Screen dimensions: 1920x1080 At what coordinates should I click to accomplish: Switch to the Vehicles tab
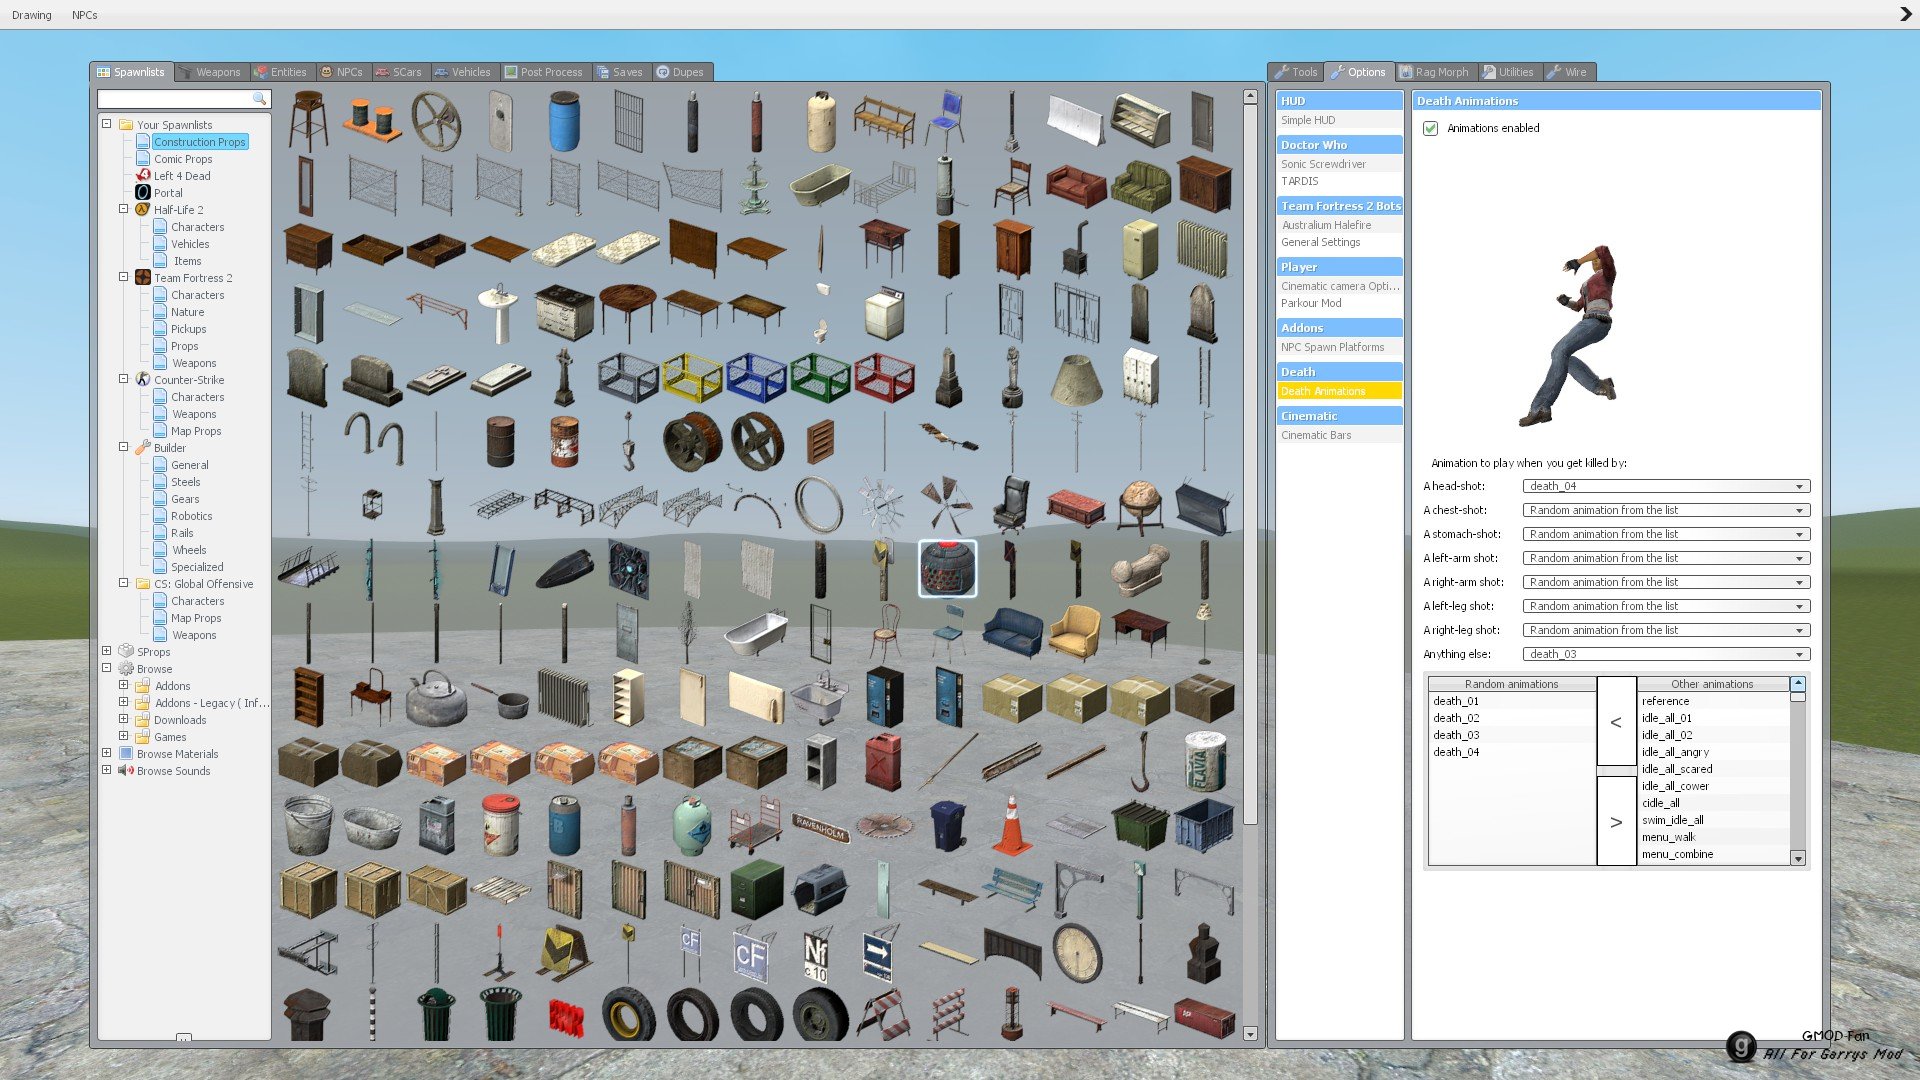click(x=463, y=72)
